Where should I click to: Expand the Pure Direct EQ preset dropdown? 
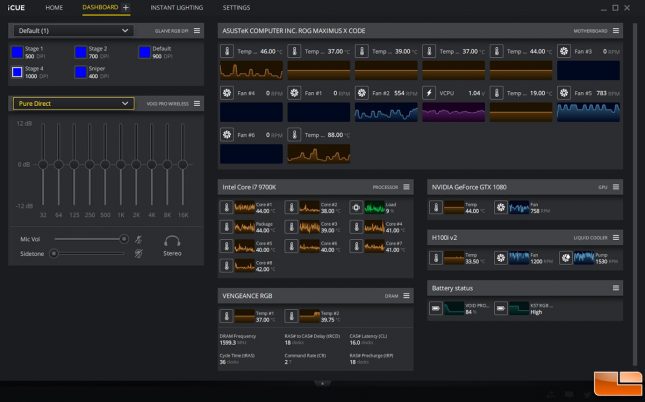point(73,104)
